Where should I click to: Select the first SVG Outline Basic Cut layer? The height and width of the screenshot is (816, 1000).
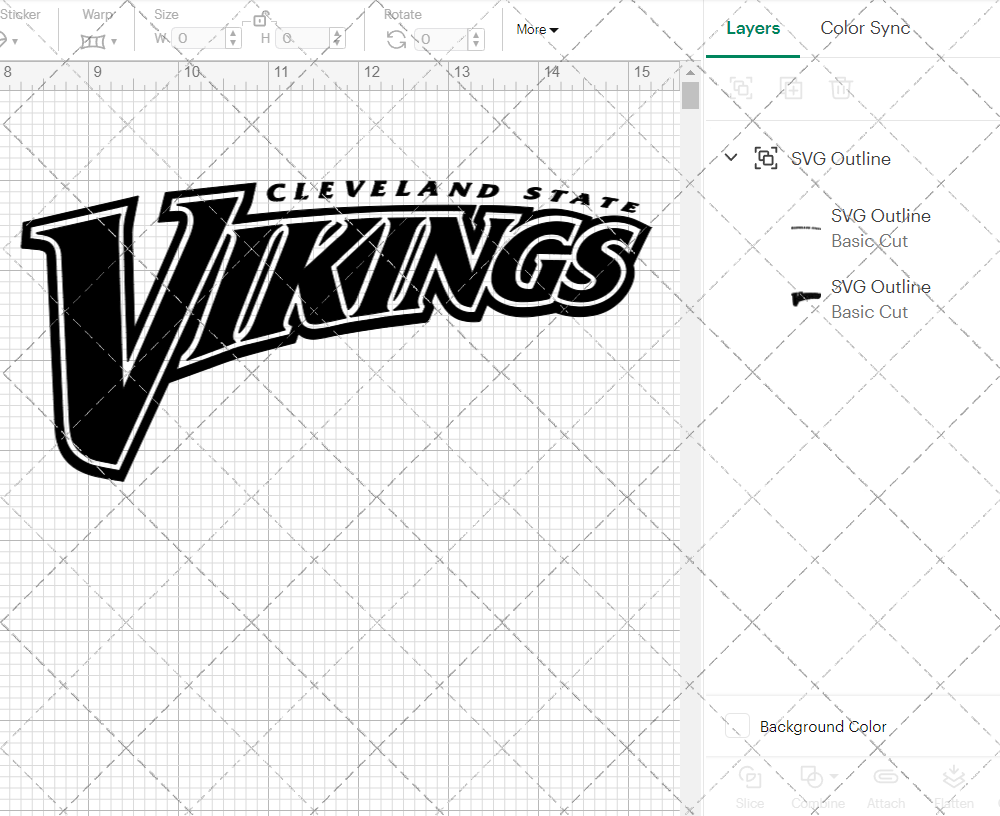tap(881, 228)
